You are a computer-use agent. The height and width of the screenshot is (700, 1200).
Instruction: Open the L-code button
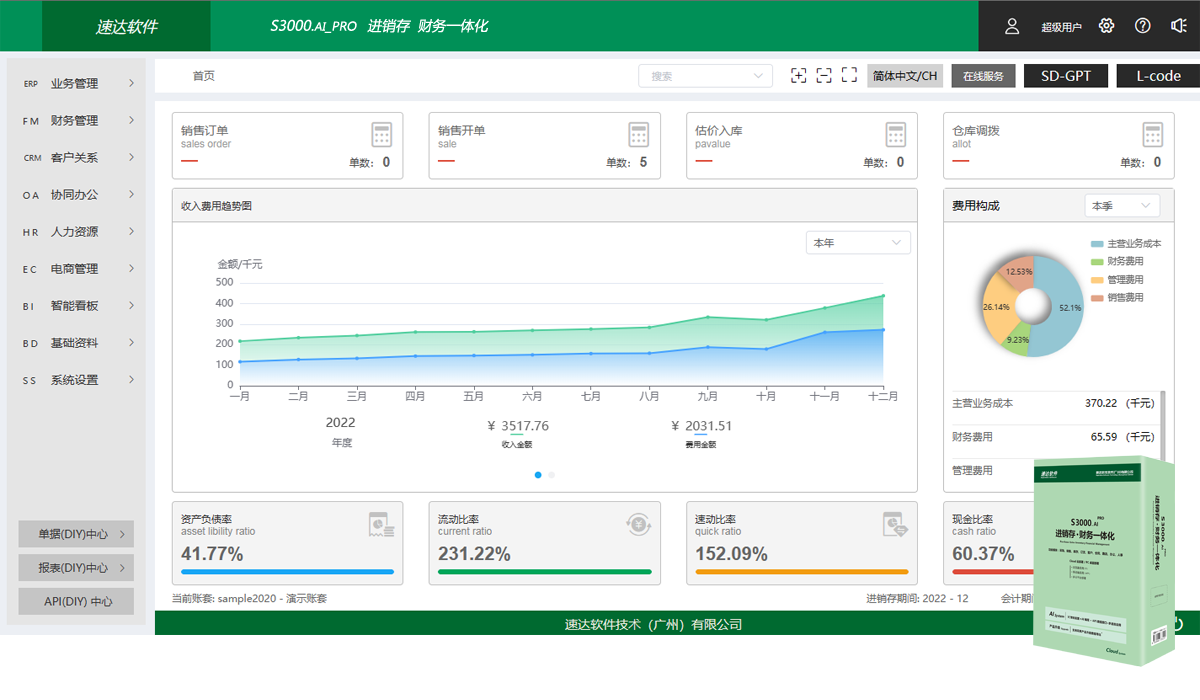pyautogui.click(x=1158, y=76)
